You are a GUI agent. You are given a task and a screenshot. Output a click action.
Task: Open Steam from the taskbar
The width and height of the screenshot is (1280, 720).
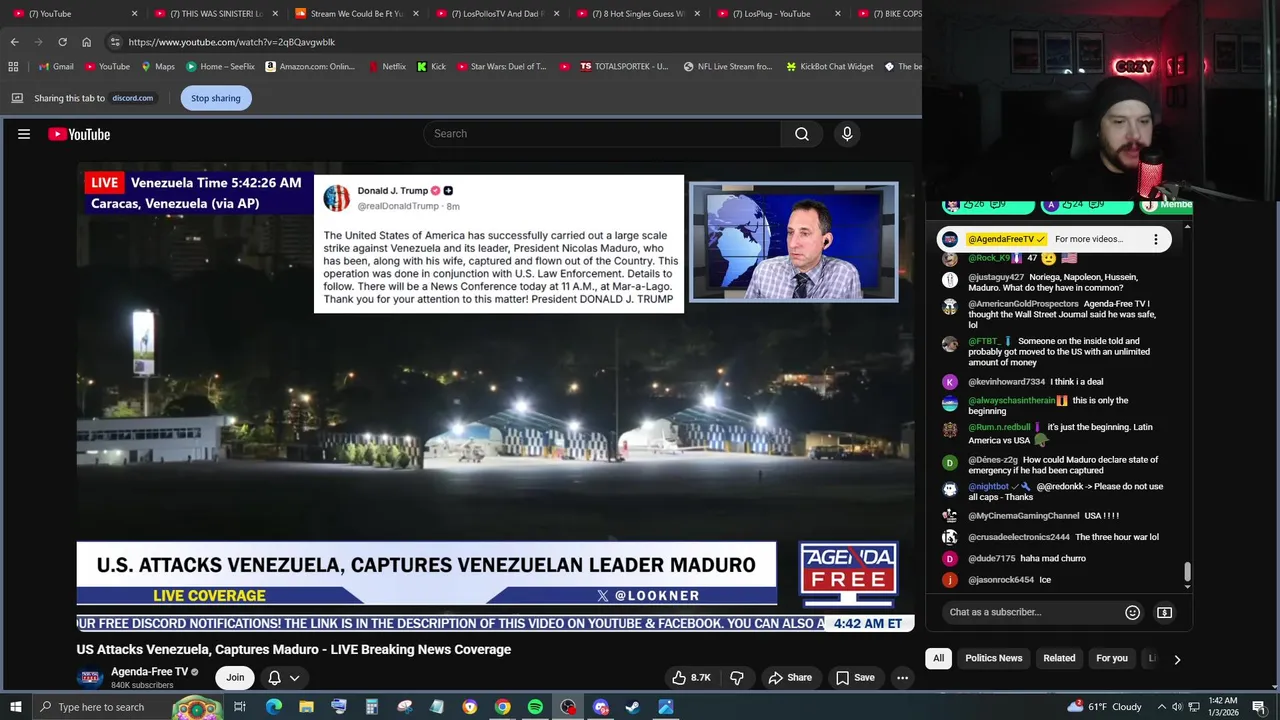(x=633, y=707)
